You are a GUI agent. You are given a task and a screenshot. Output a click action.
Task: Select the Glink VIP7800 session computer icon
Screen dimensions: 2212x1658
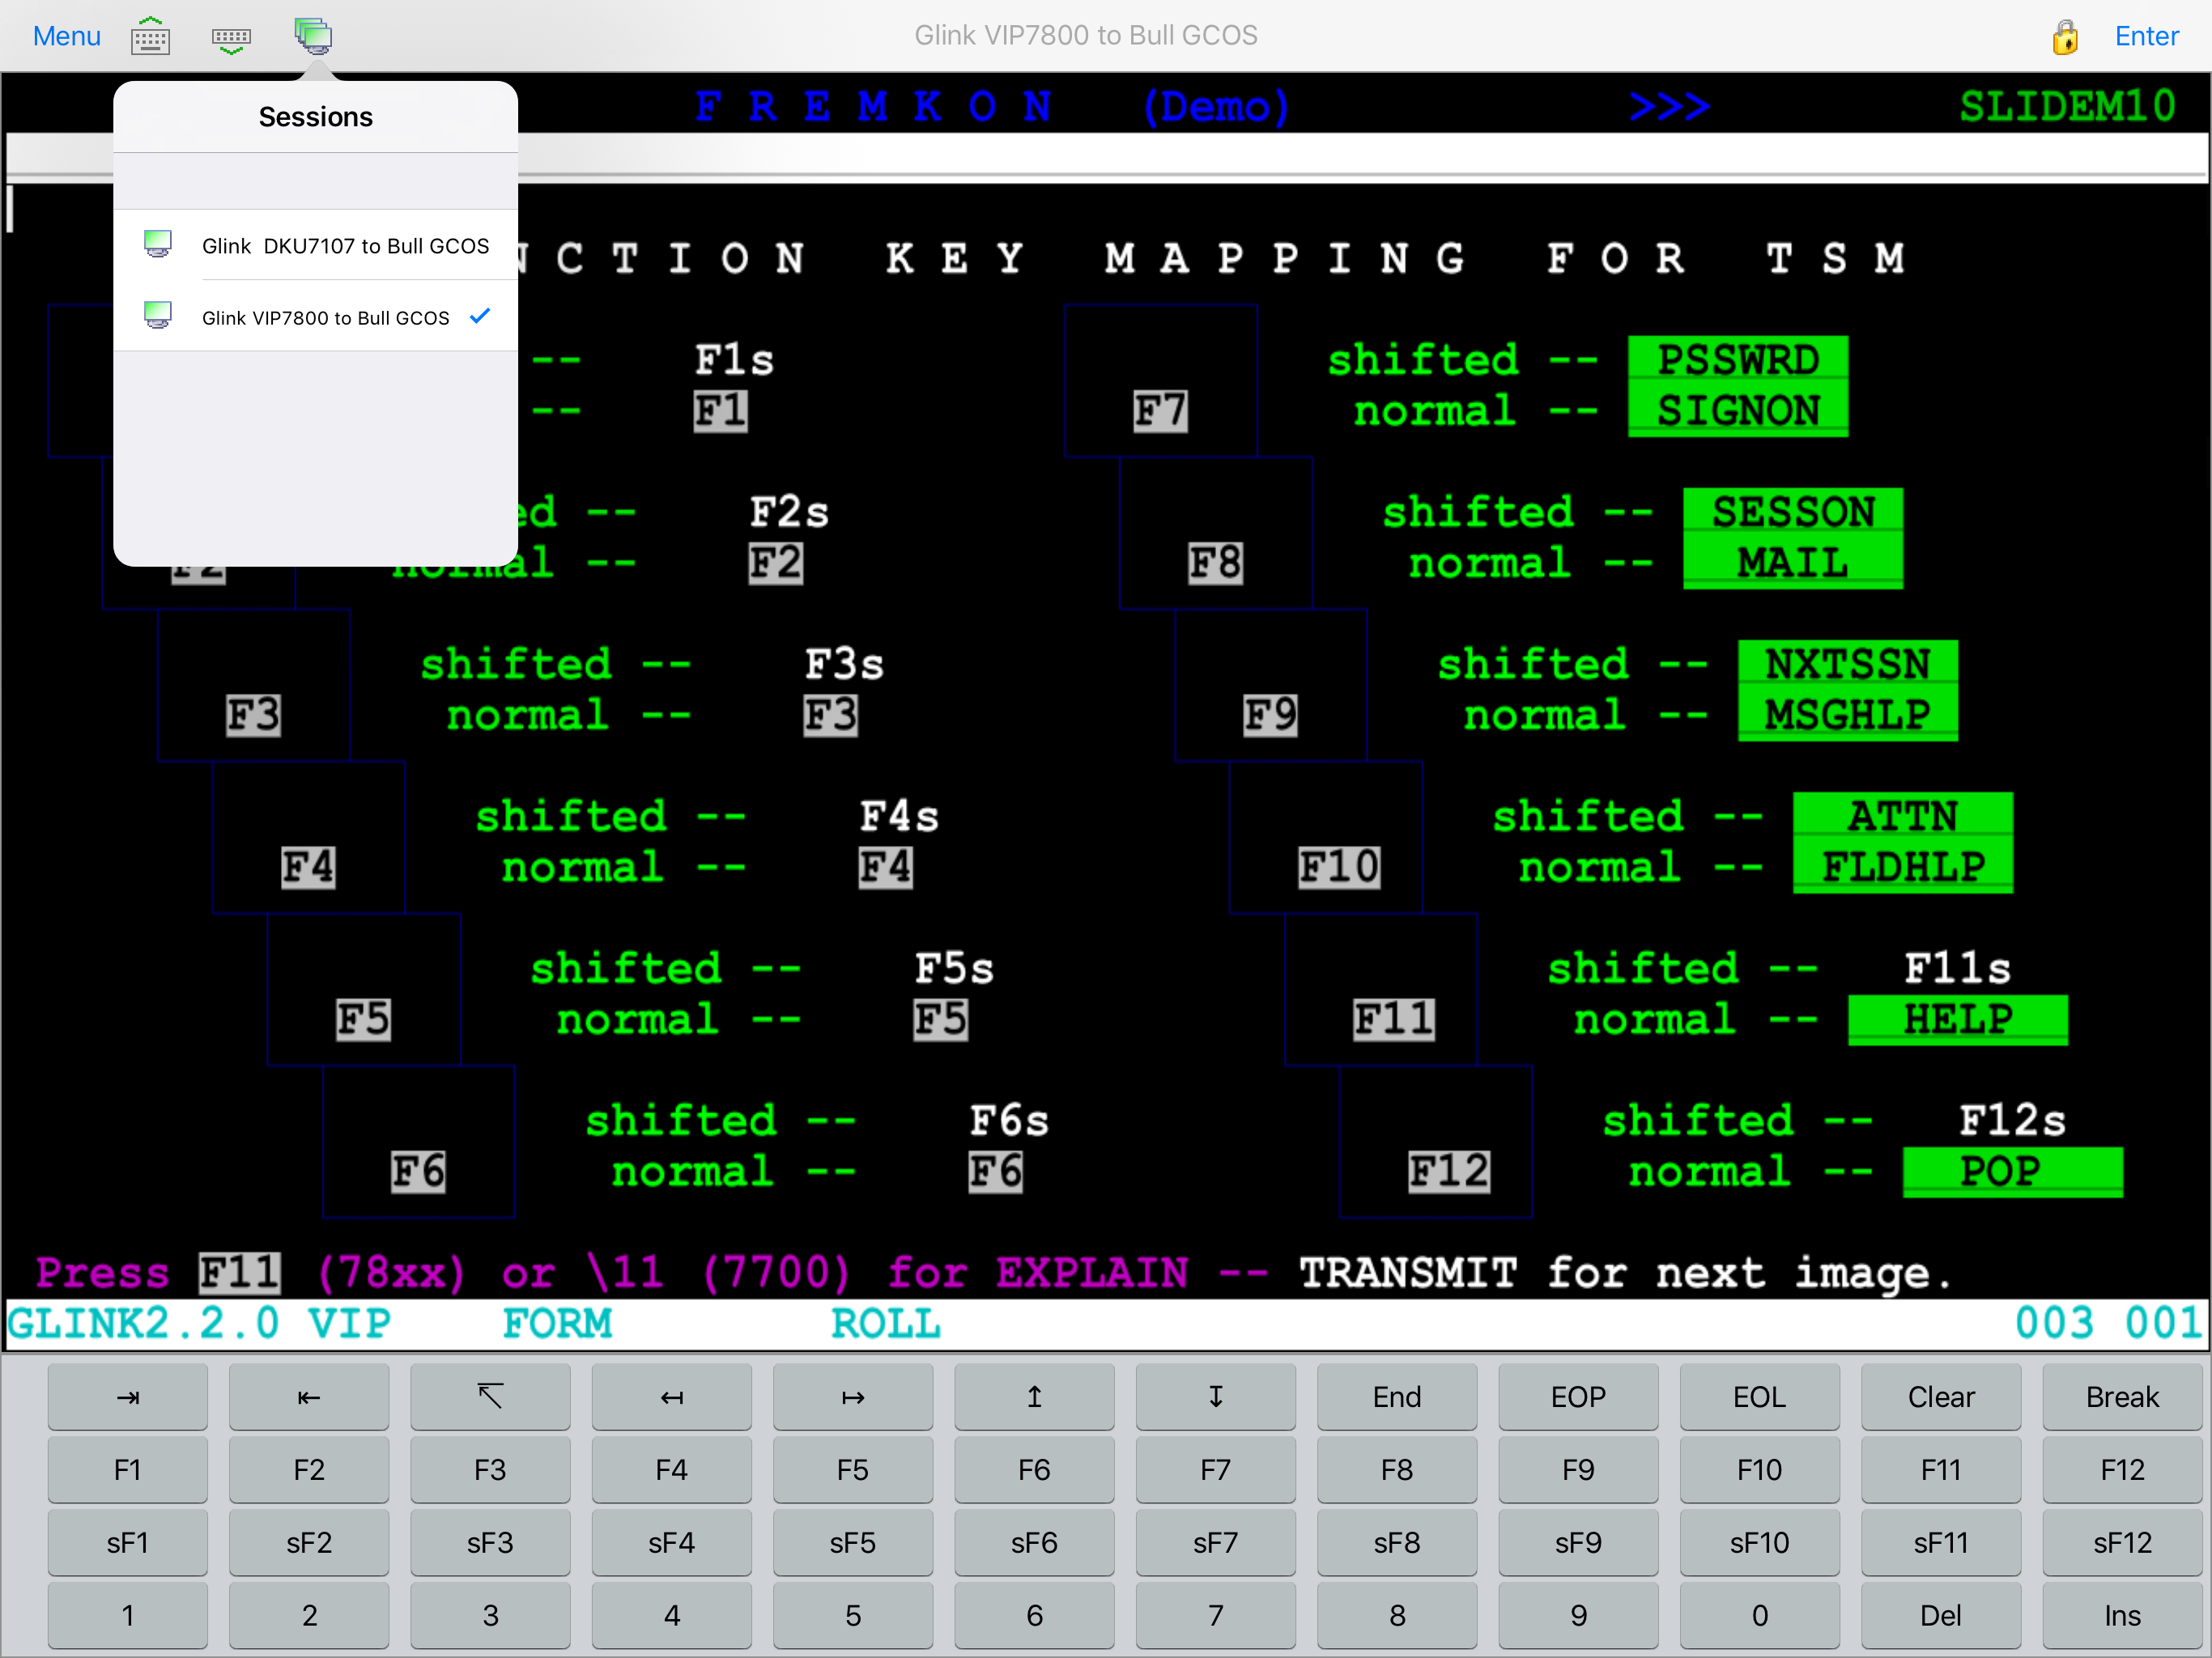pos(158,315)
